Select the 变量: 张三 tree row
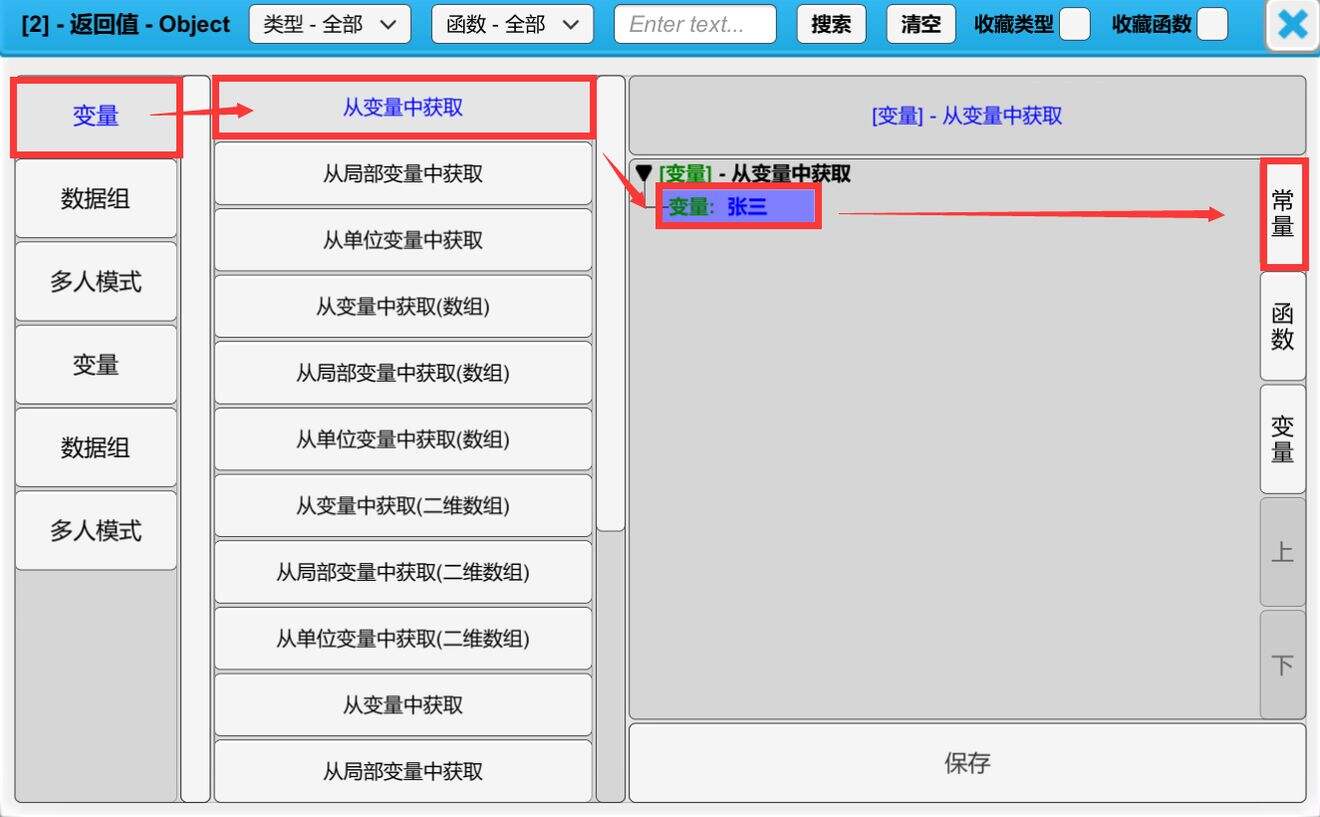Screen dimensions: 1320x817 (738, 207)
